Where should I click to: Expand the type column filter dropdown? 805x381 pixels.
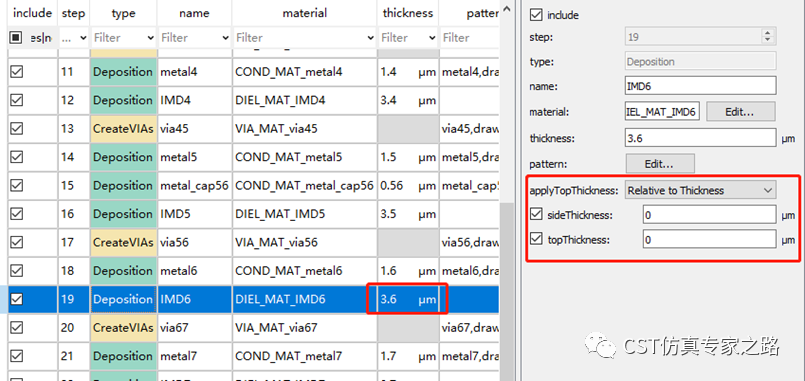(x=150, y=38)
